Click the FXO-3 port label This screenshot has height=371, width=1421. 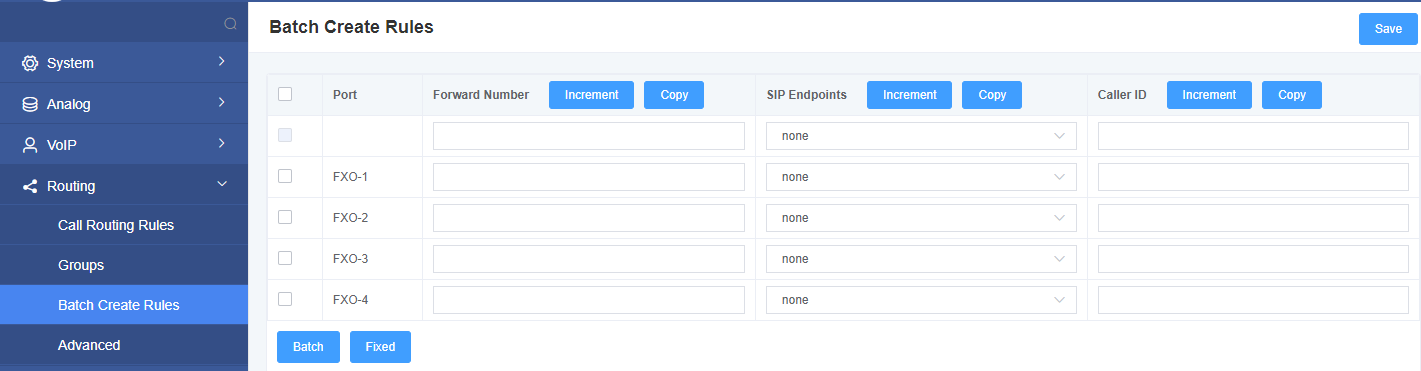click(x=351, y=259)
